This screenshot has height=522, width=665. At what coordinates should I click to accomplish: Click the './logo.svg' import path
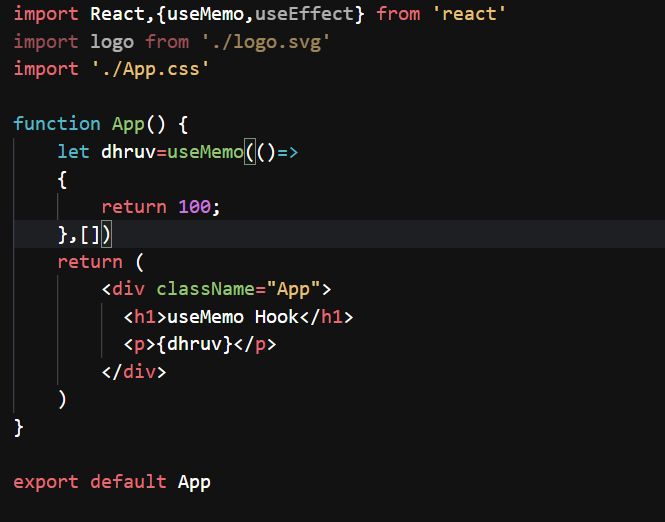coord(265,42)
